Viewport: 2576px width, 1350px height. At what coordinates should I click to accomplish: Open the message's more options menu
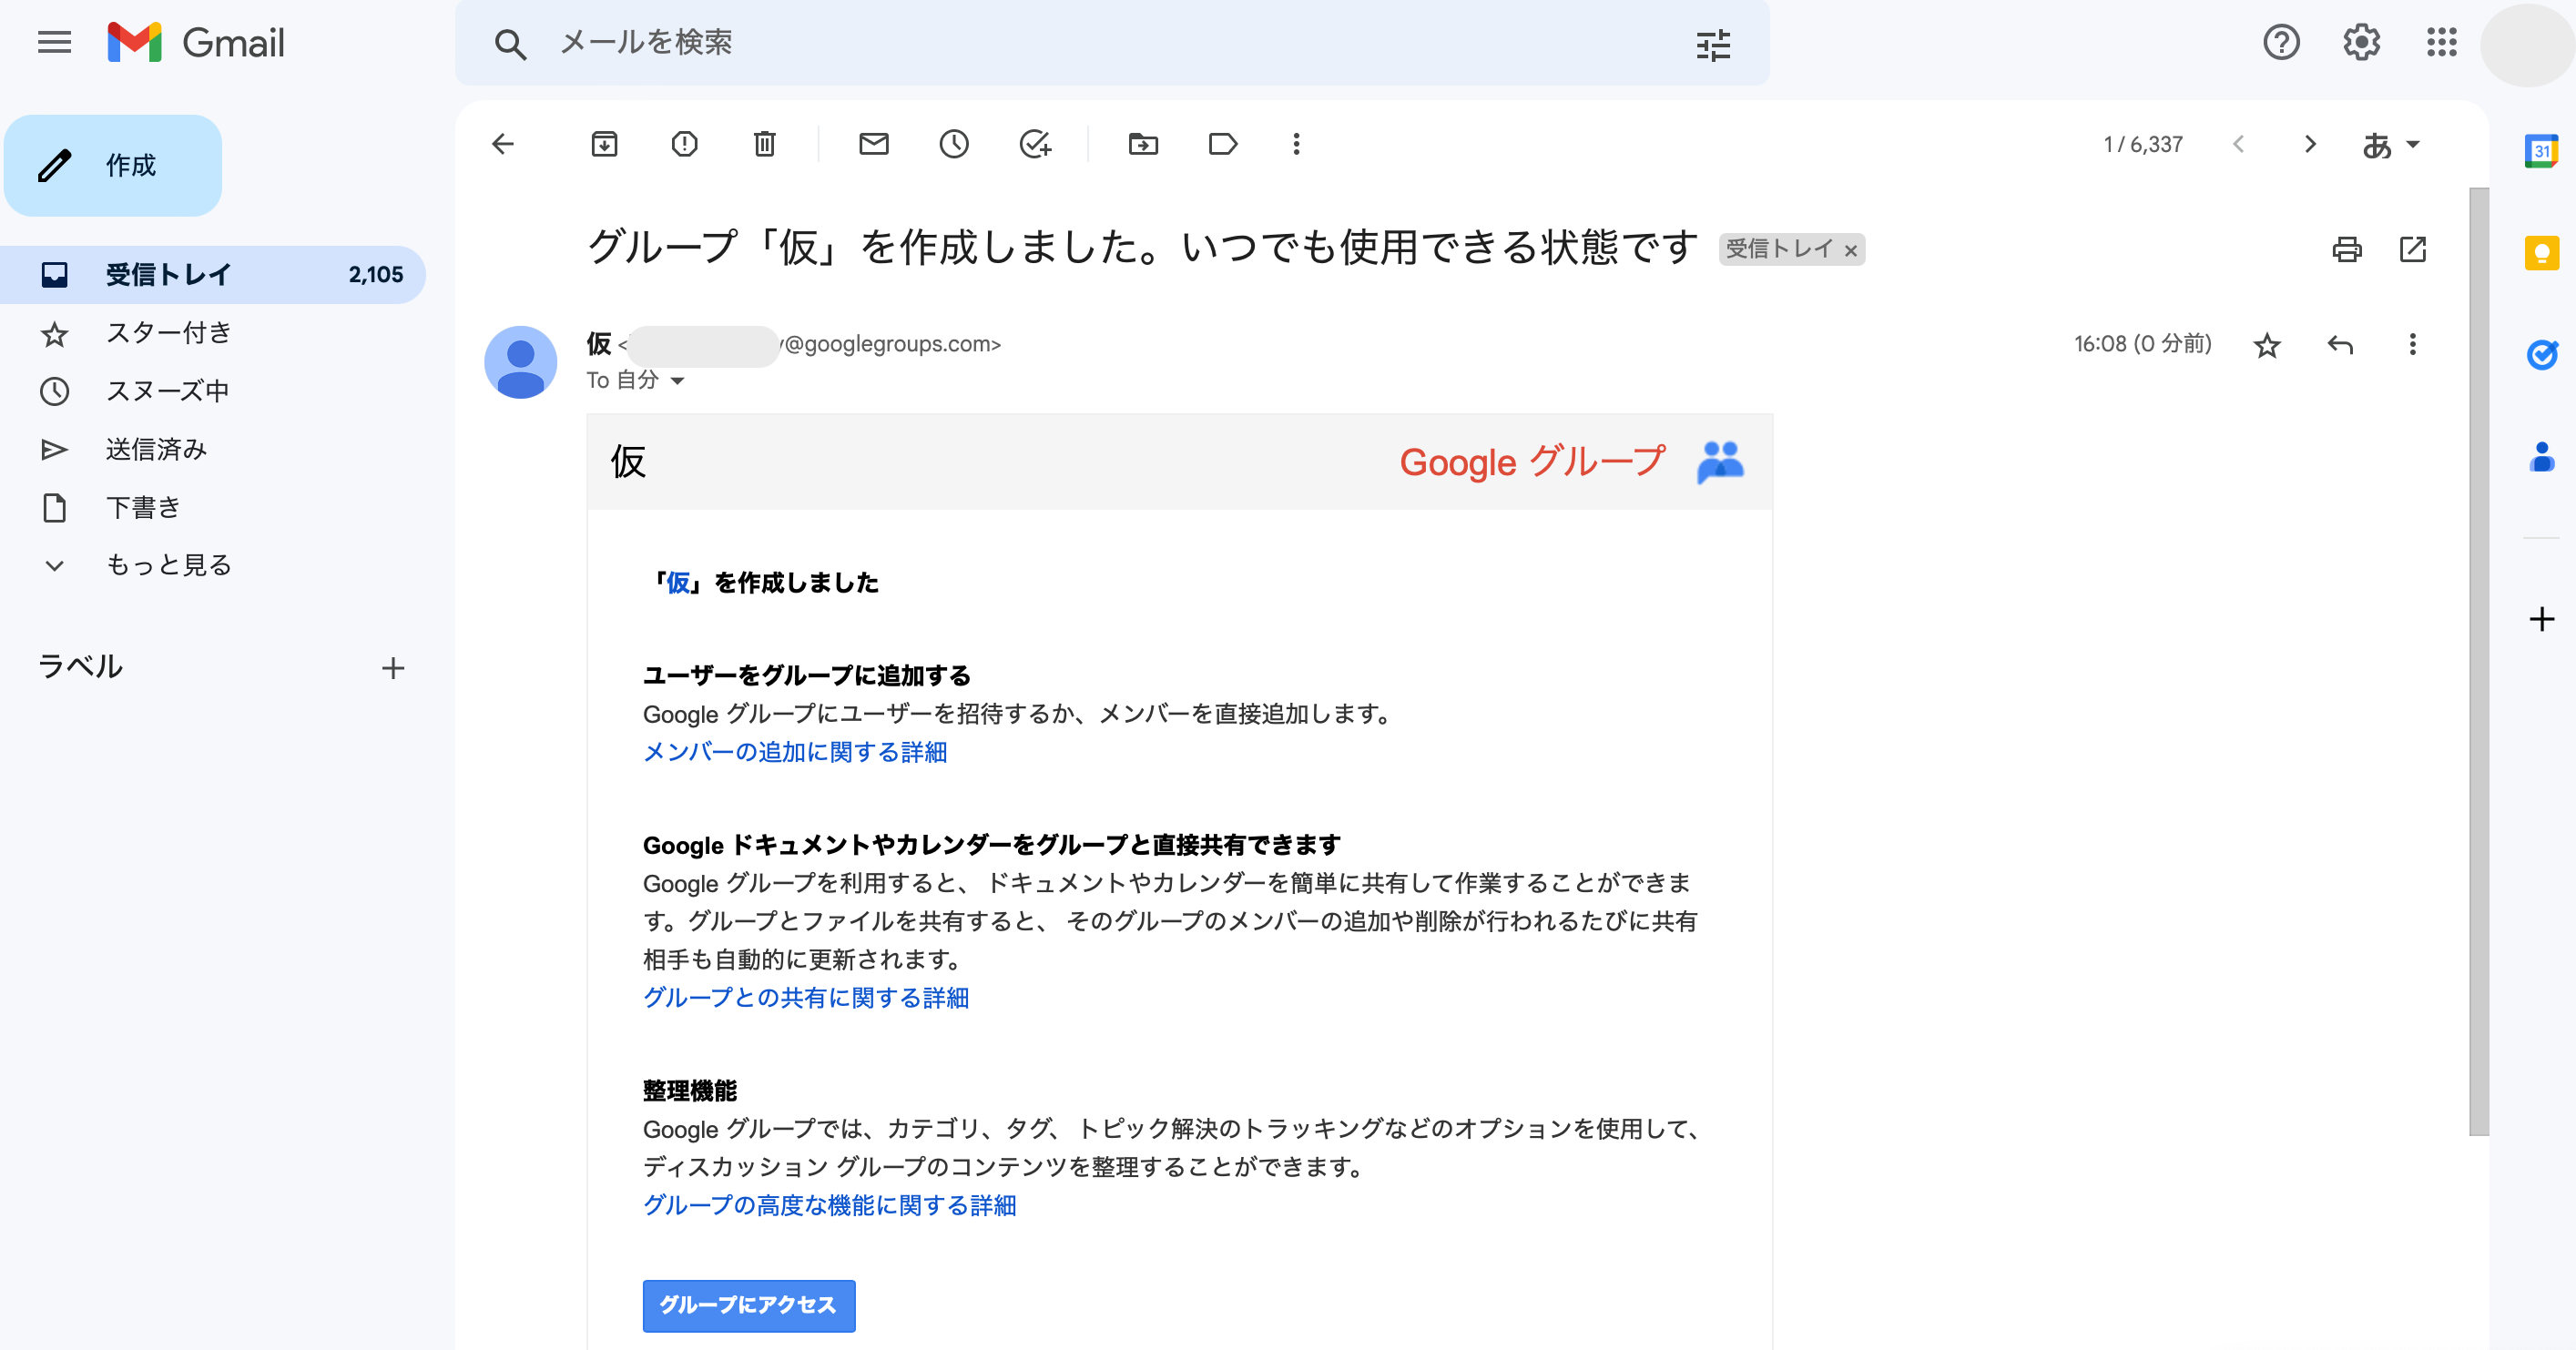click(2412, 345)
